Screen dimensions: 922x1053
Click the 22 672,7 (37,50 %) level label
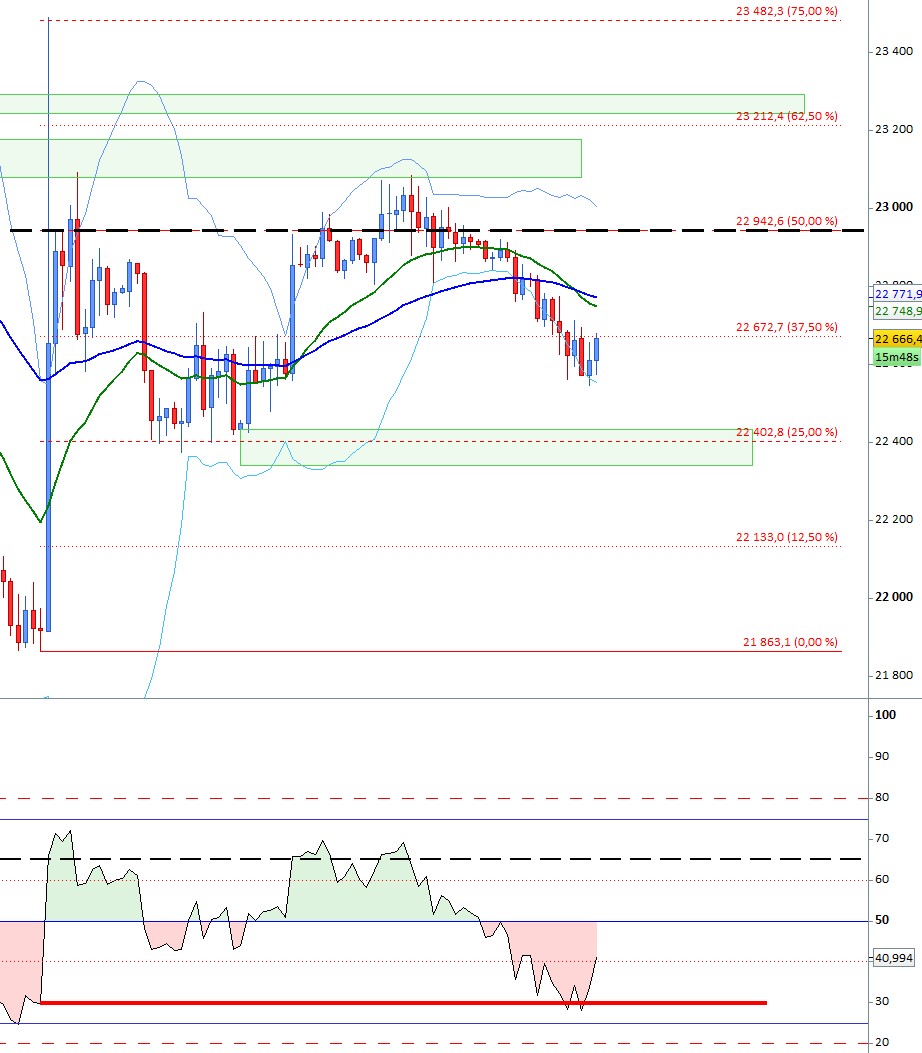pos(786,327)
